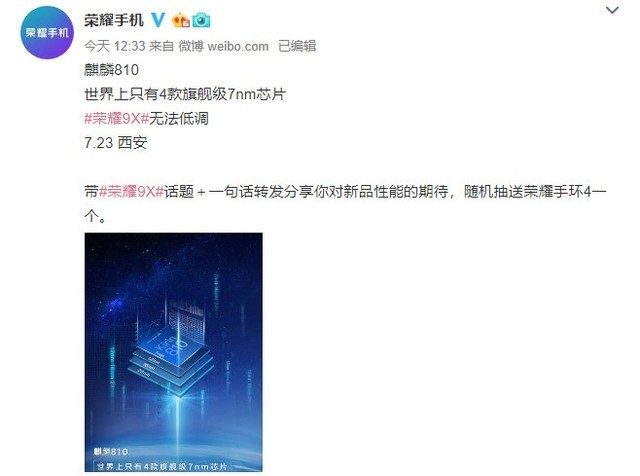Click the teal camera badge icon

point(201,20)
